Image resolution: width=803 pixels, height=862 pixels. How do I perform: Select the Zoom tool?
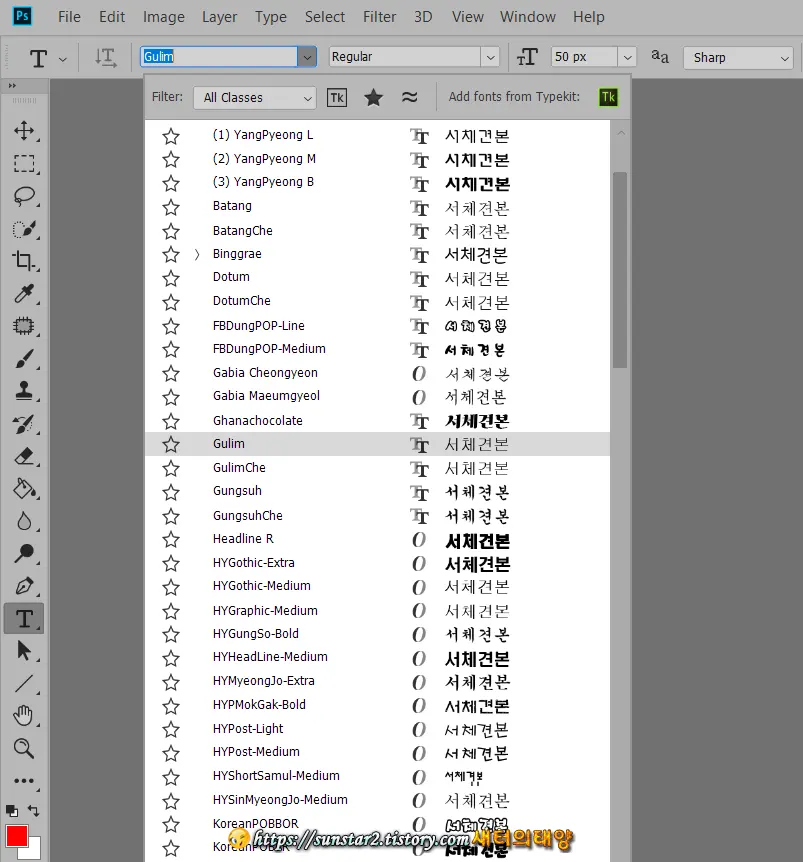point(24,748)
